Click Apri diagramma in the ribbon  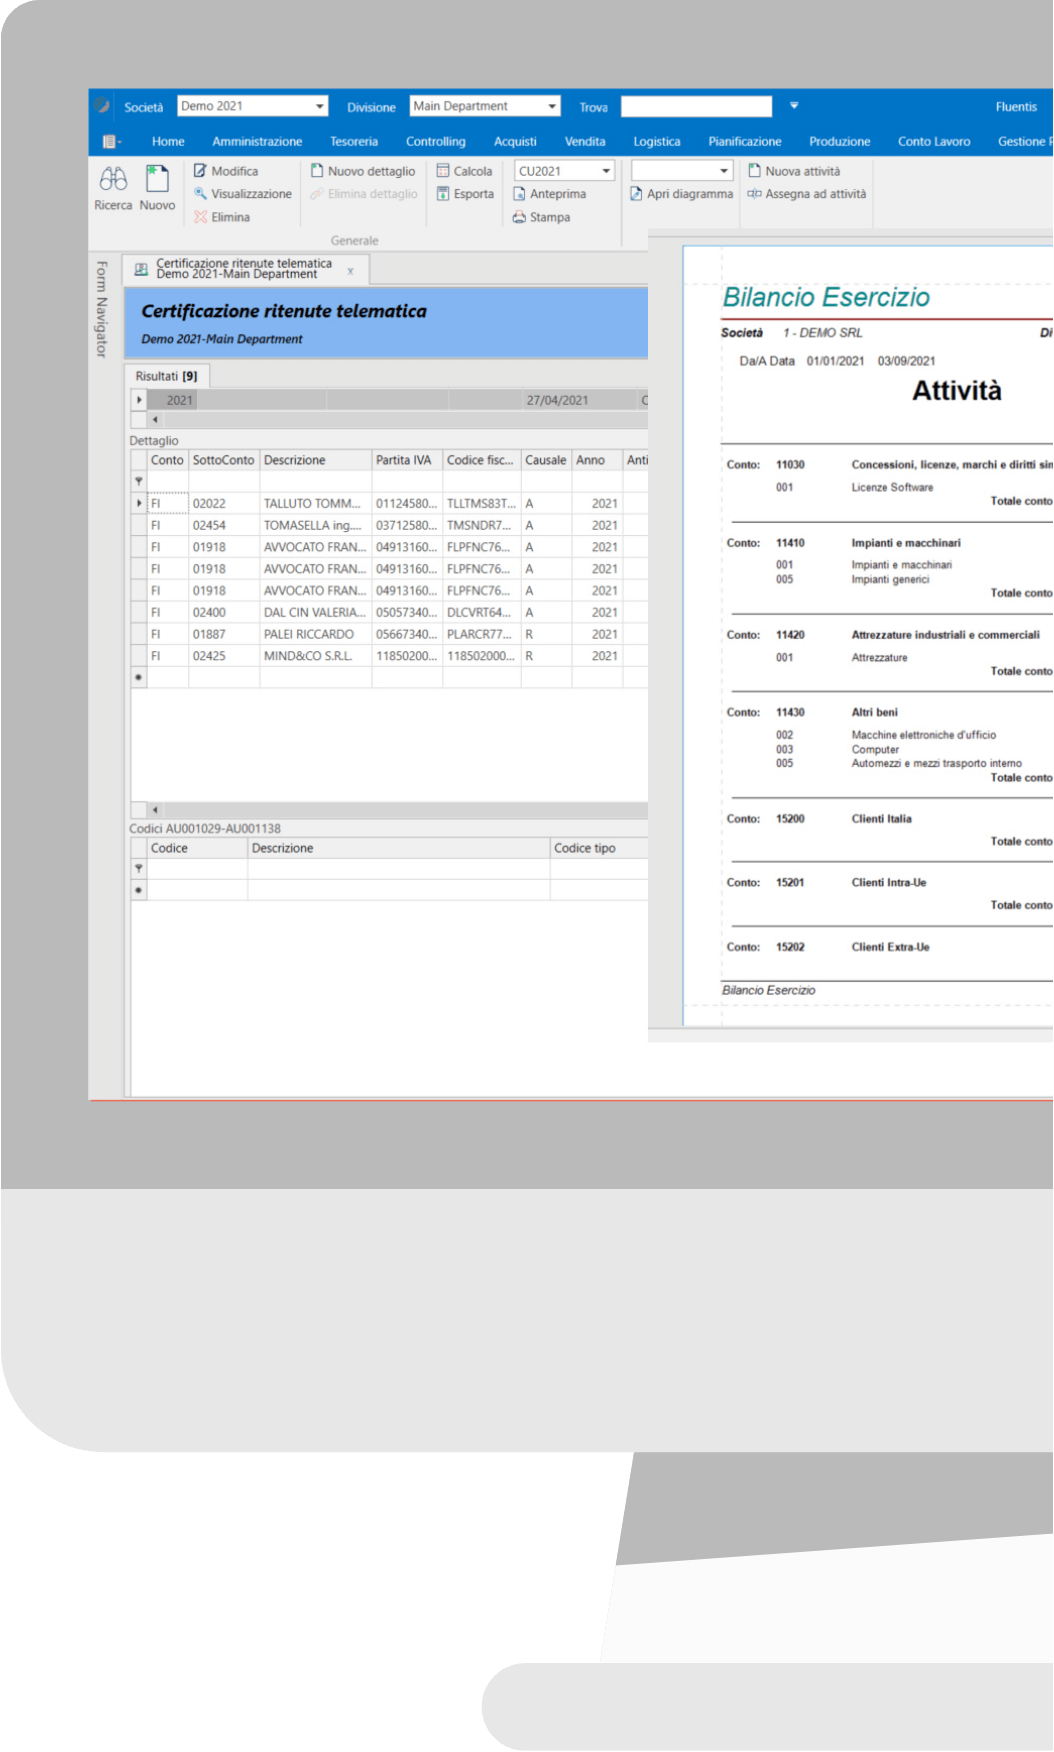pos(681,194)
